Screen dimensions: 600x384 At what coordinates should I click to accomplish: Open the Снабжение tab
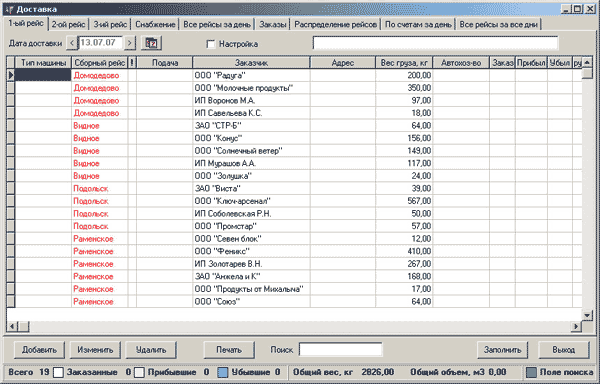coord(155,24)
